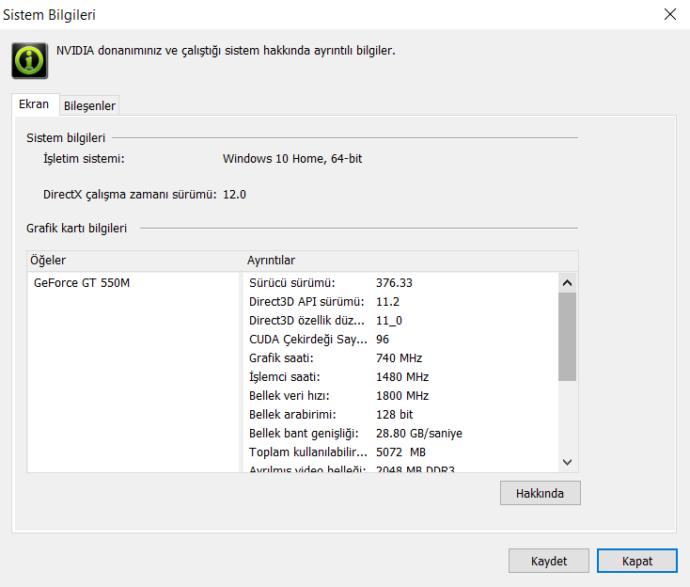Click the 11_0 feature level value
Image resolution: width=690 pixels, height=587 pixels.
[389, 321]
